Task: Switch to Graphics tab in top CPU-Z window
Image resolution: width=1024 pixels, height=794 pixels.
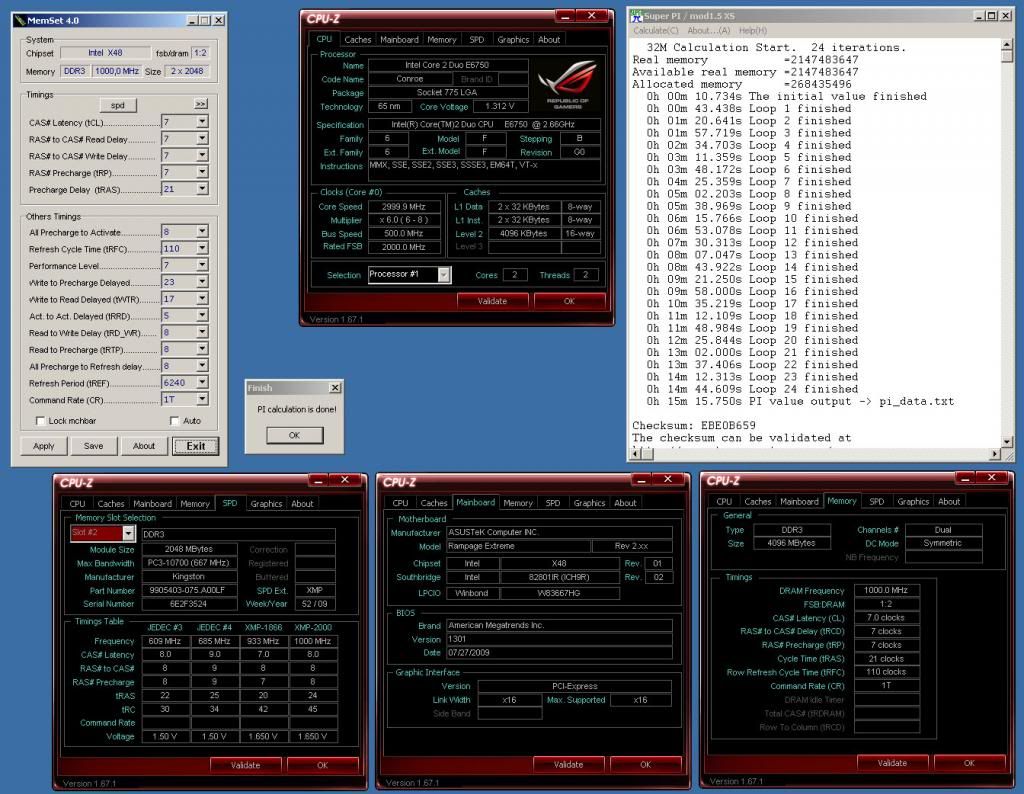Action: 513,40
